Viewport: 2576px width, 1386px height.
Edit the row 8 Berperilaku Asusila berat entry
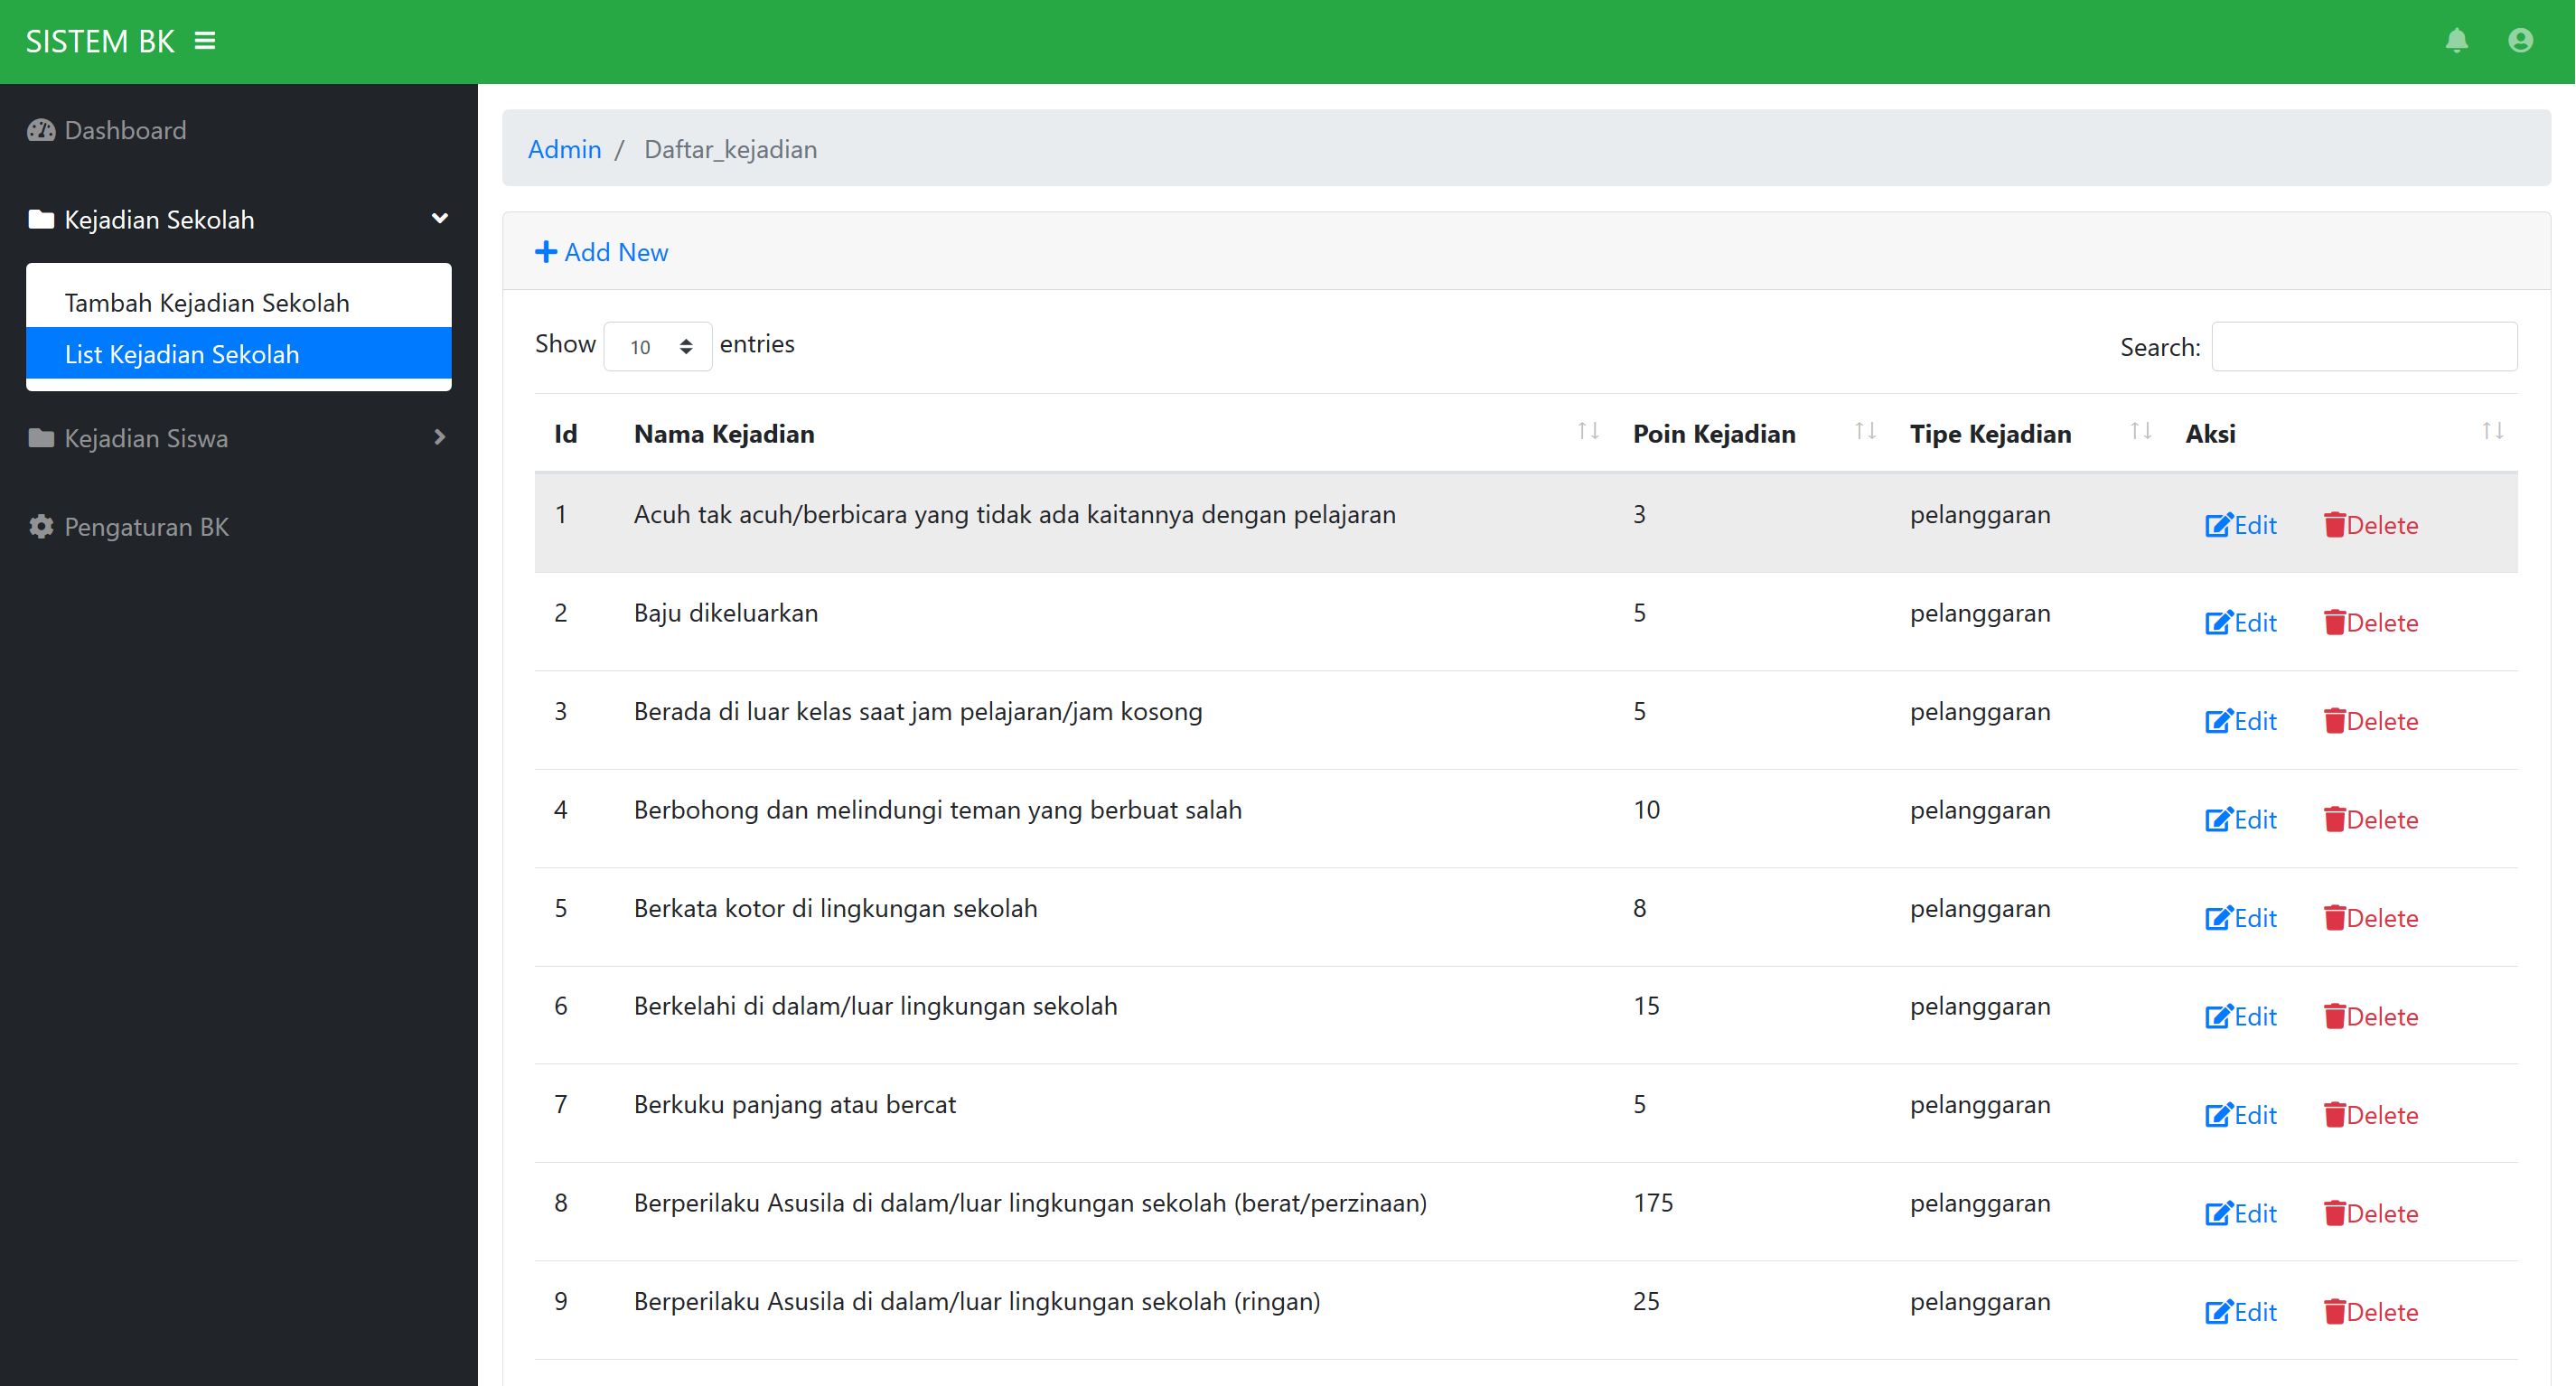pos(2241,1214)
